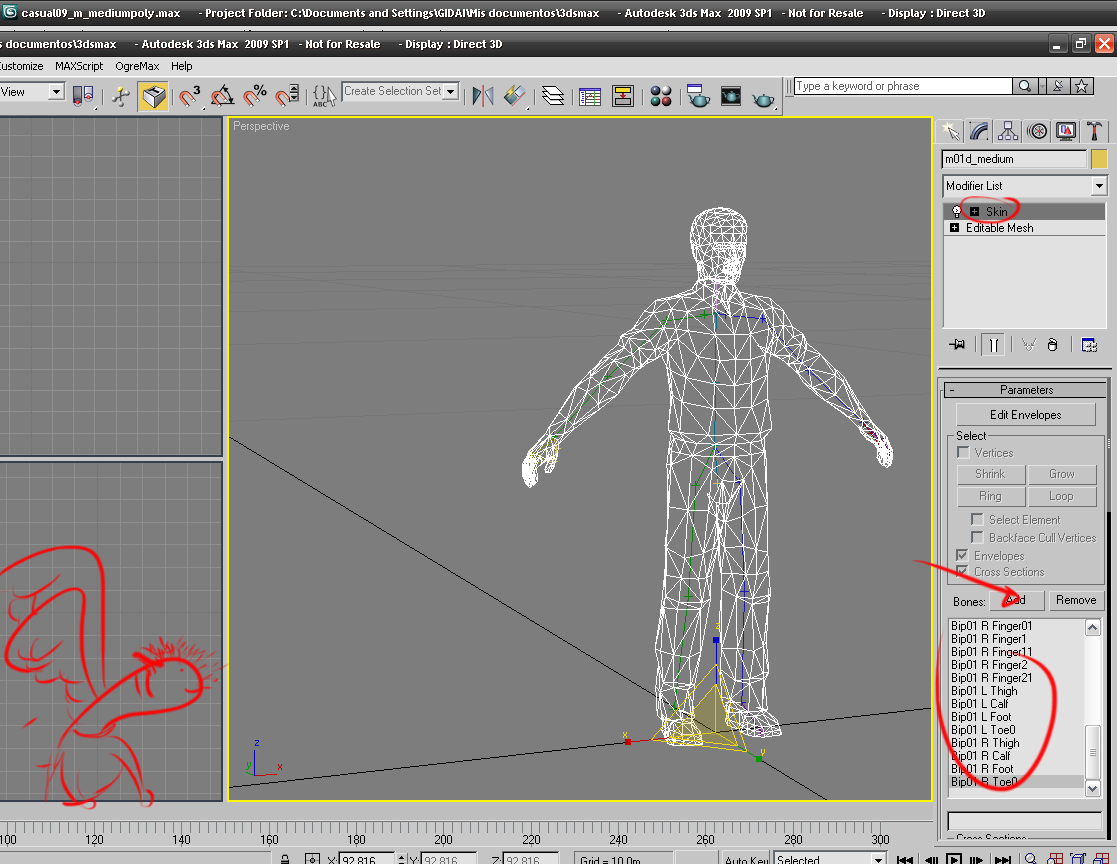
Task: Open the Material Editor icon
Action: (x=661, y=96)
